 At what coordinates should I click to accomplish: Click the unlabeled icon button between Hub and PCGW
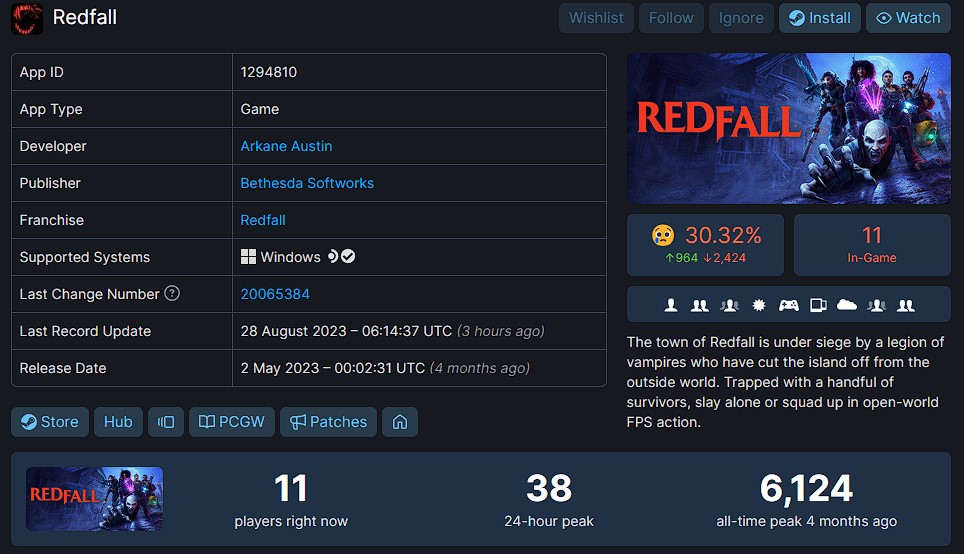(x=166, y=422)
